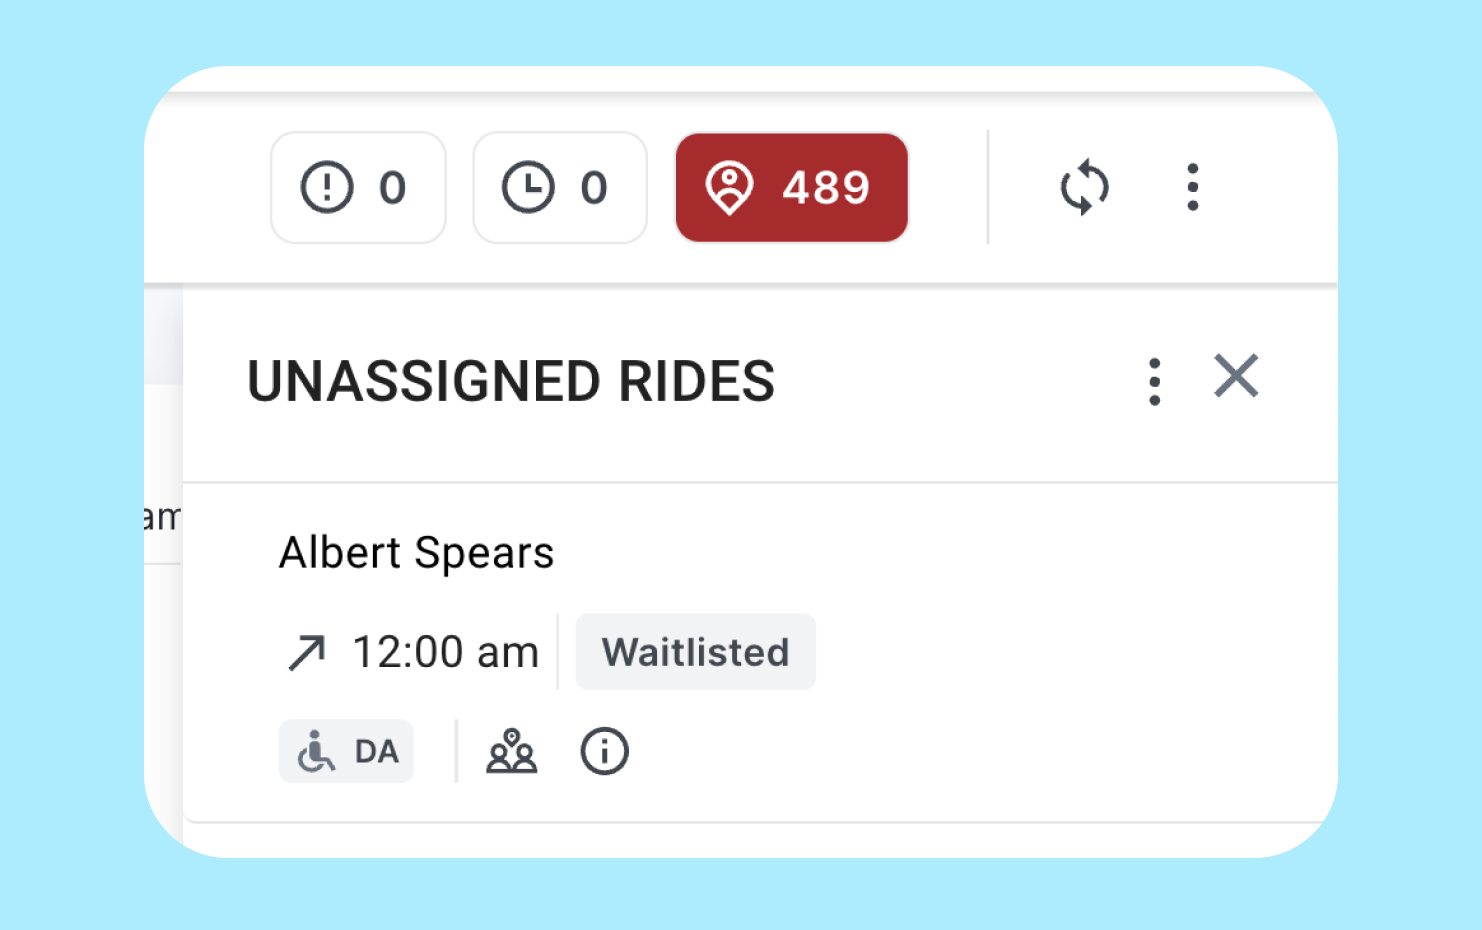Click the UNASSIGNED RIDES panel heading
Viewport: 1482px width, 930px height.
(511, 381)
